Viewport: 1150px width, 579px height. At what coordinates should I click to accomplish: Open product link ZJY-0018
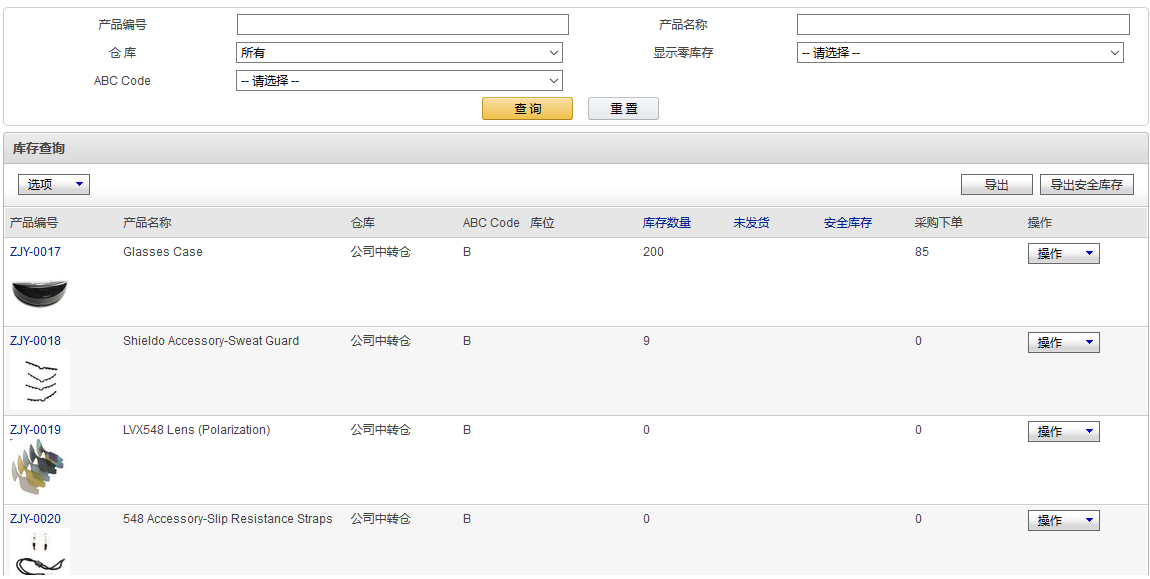tap(35, 341)
